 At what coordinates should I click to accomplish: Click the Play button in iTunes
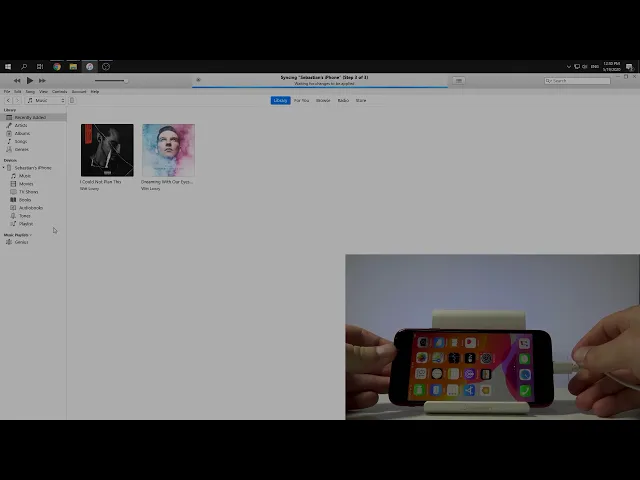[x=29, y=80]
